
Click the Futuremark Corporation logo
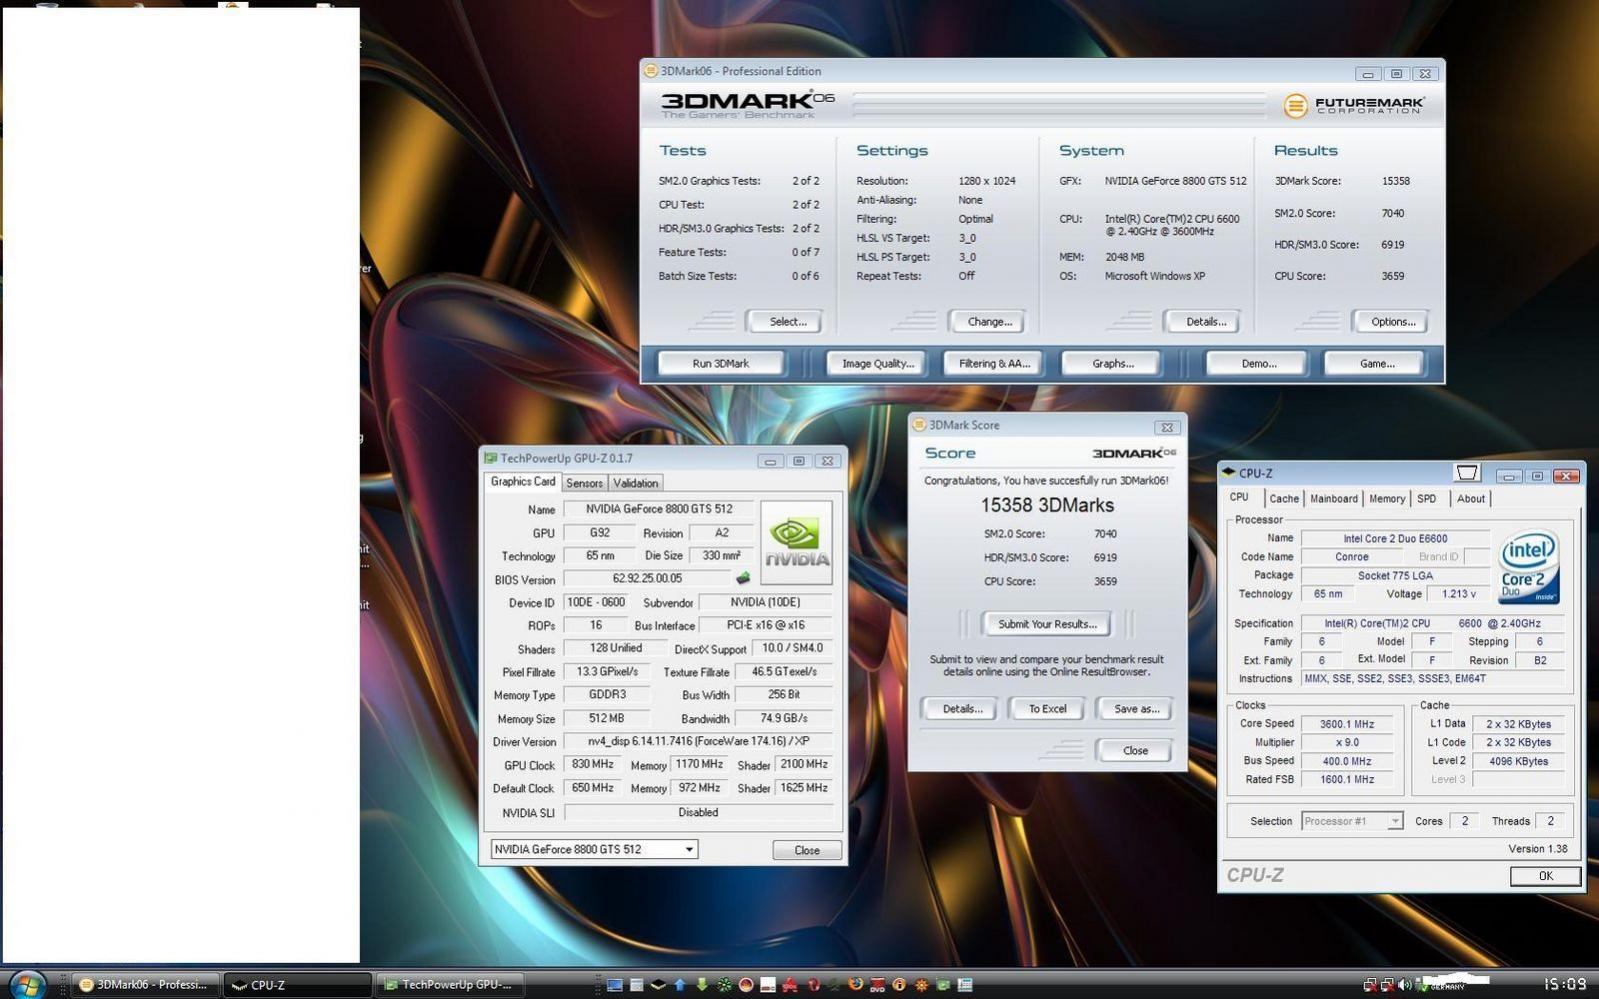pos(1354,105)
